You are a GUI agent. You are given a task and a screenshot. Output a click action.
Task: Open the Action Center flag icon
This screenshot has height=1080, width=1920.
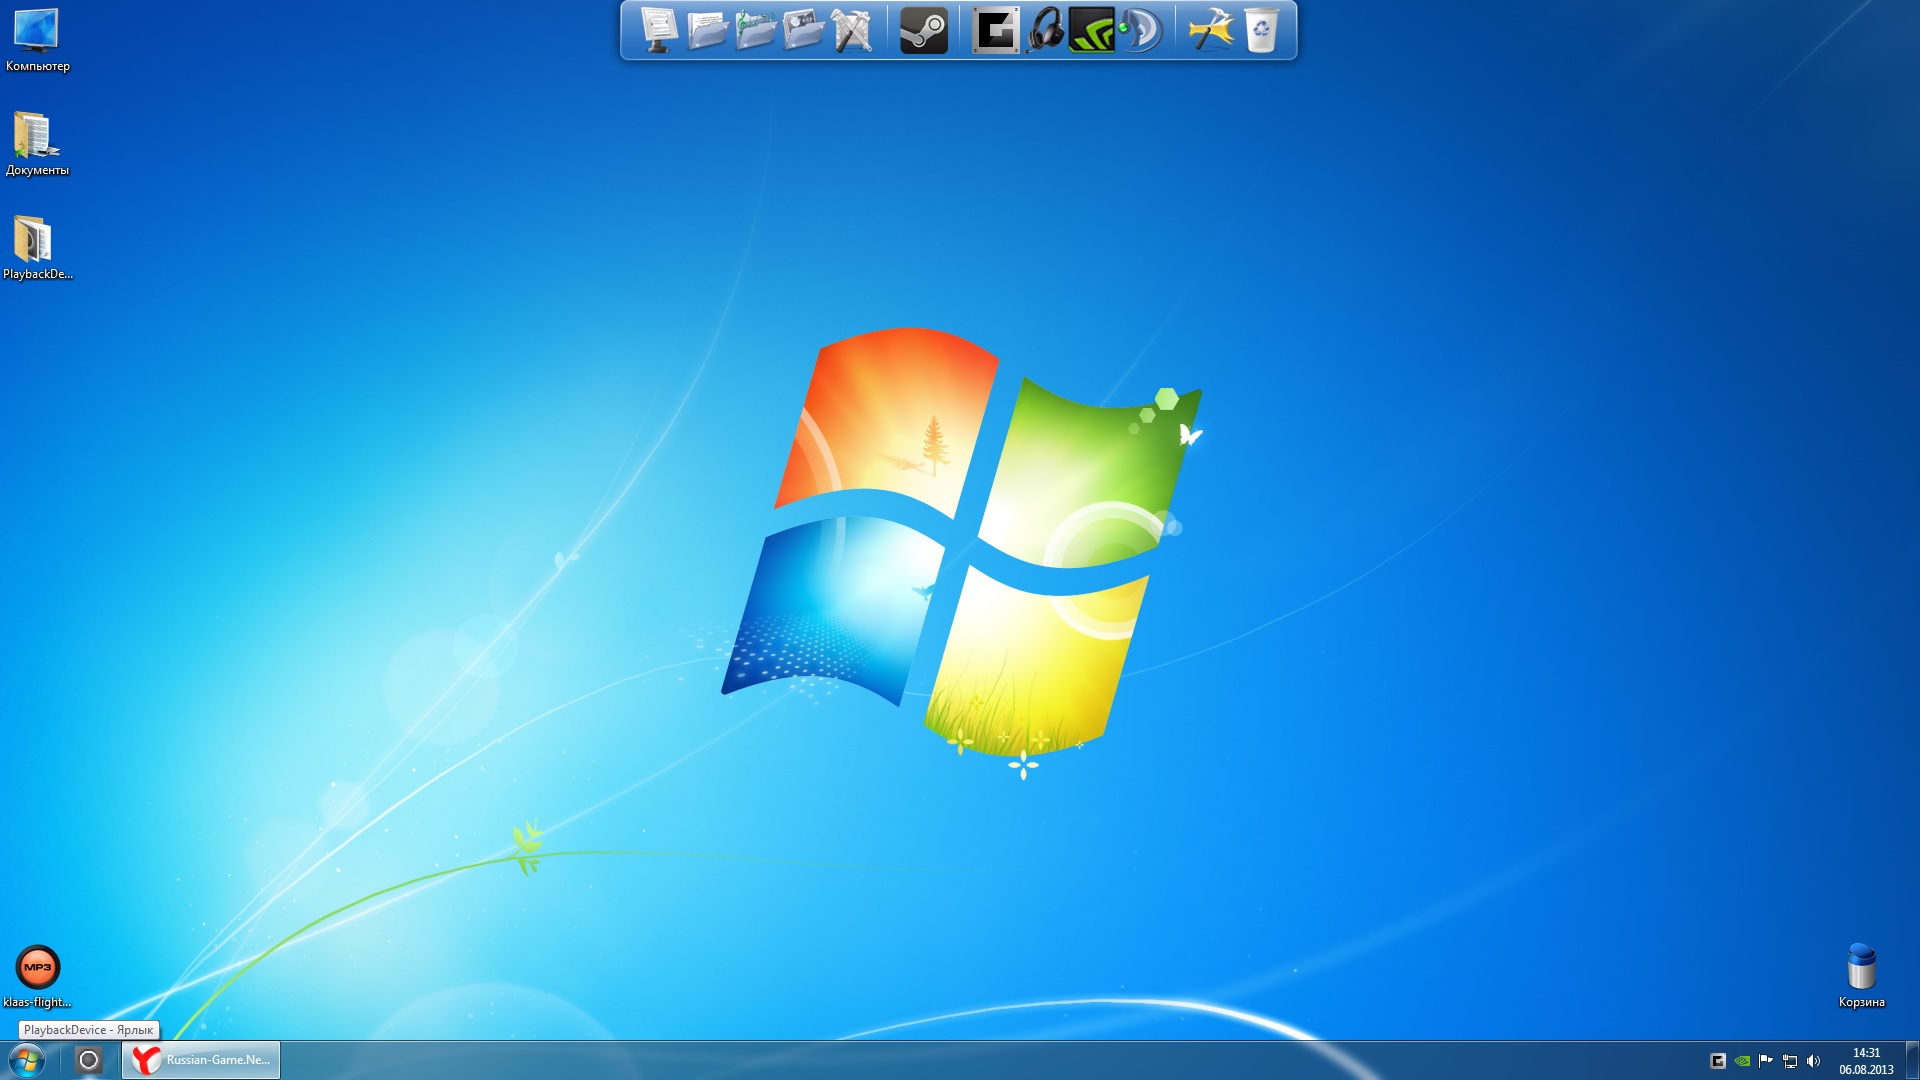click(x=1766, y=1061)
